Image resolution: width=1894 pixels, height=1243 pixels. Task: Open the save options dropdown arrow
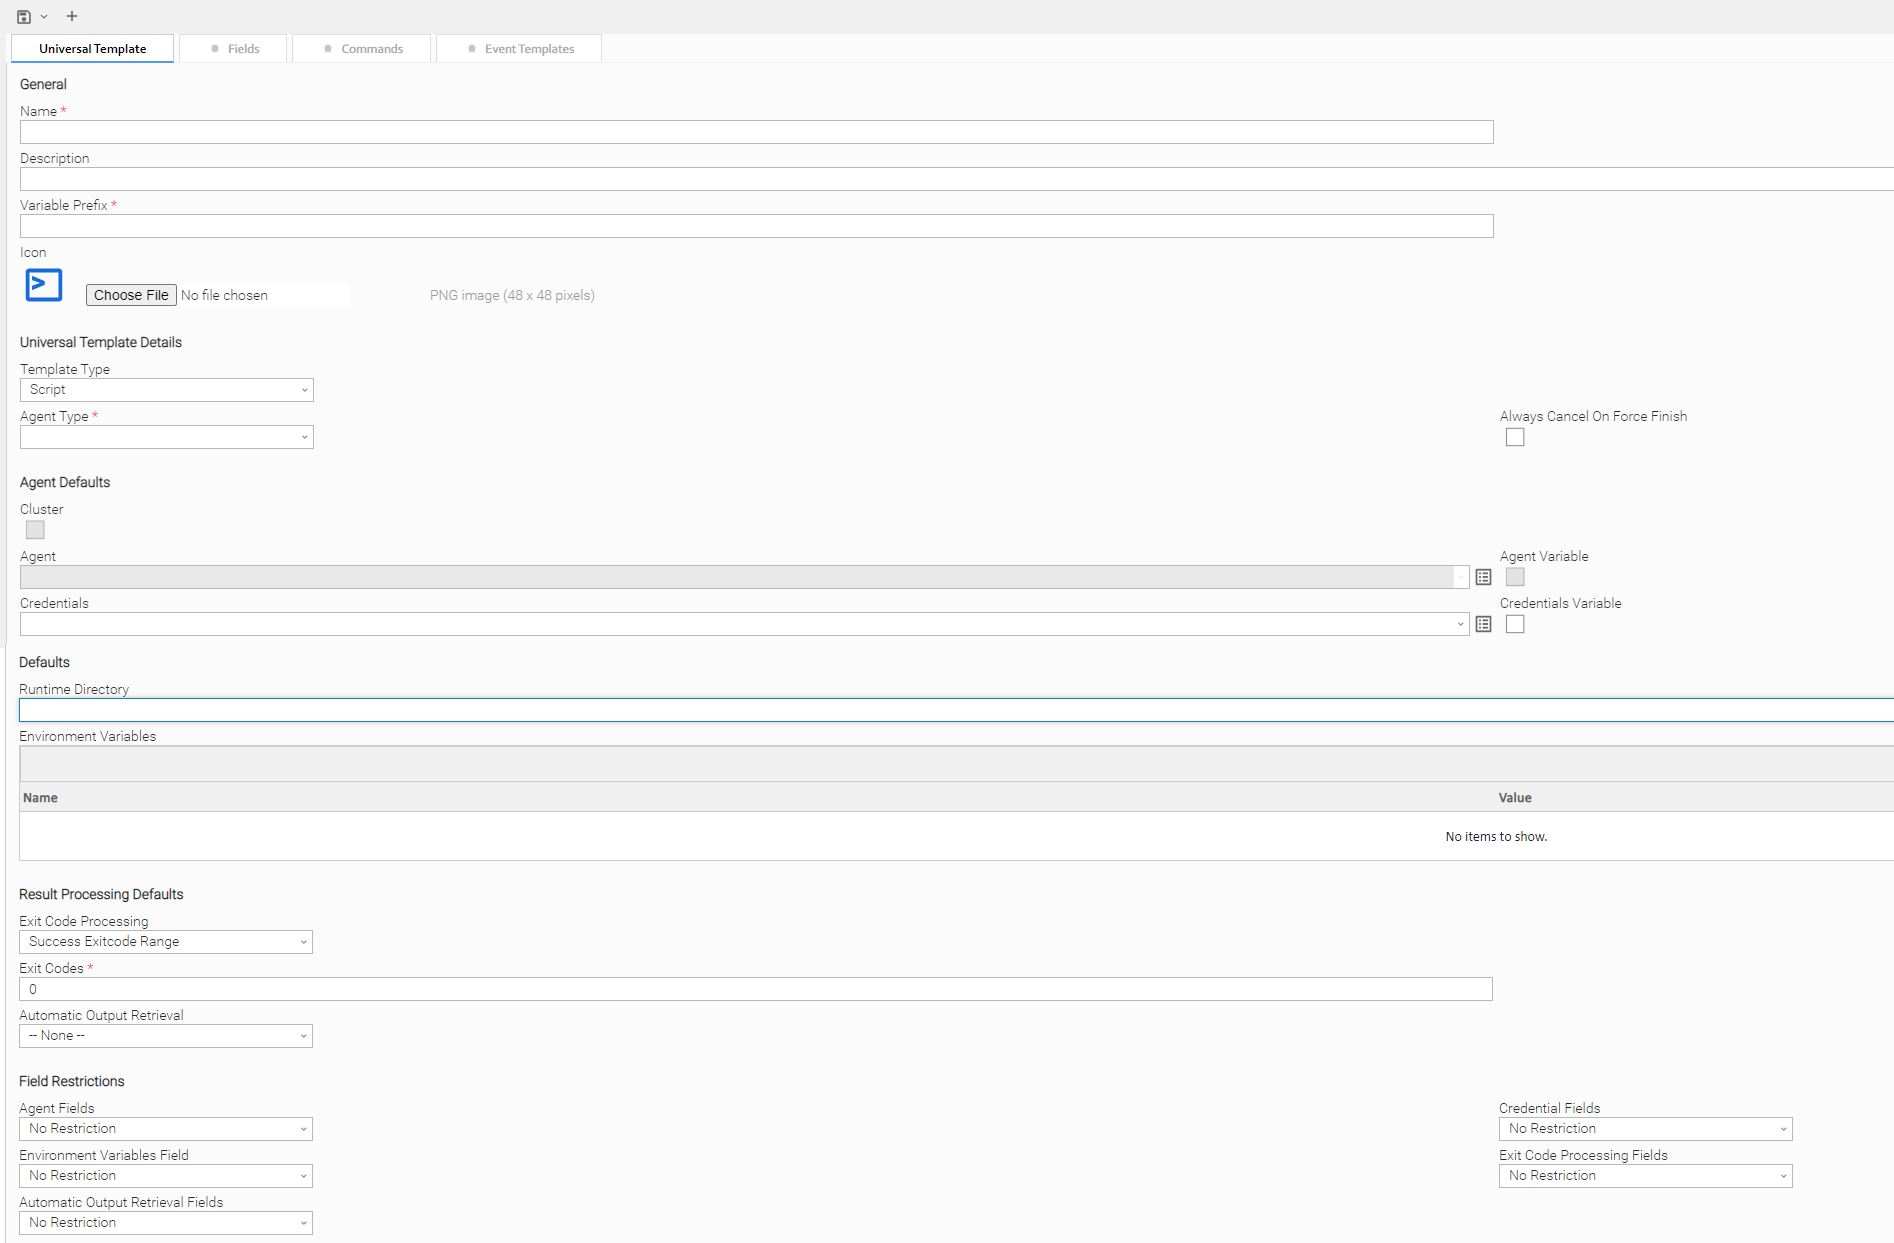tap(44, 17)
